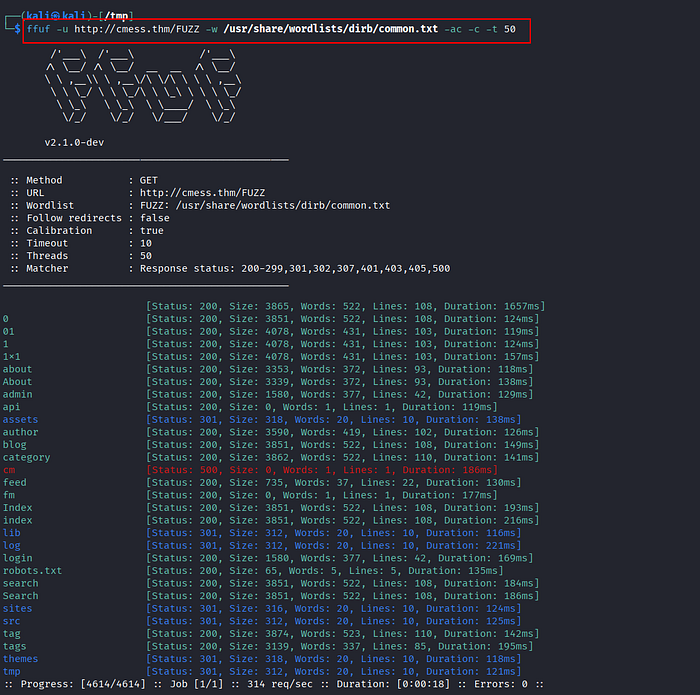This screenshot has height=695, width=700.
Task: Click the result entry 'fm'
Action: coord(9,495)
